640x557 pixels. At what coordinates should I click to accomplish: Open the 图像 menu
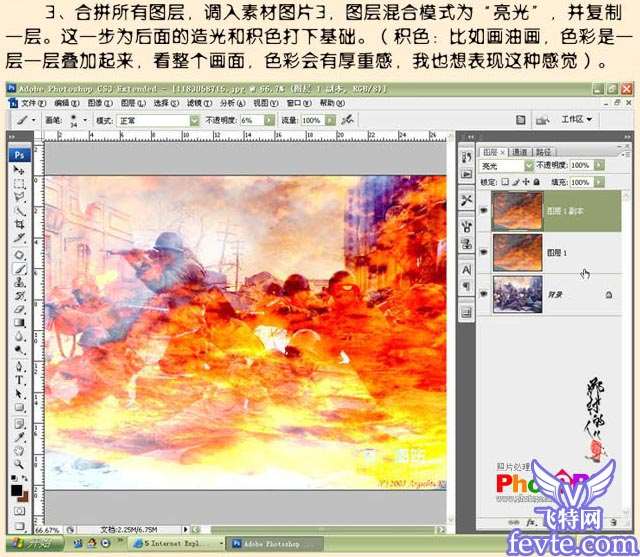click(100, 103)
